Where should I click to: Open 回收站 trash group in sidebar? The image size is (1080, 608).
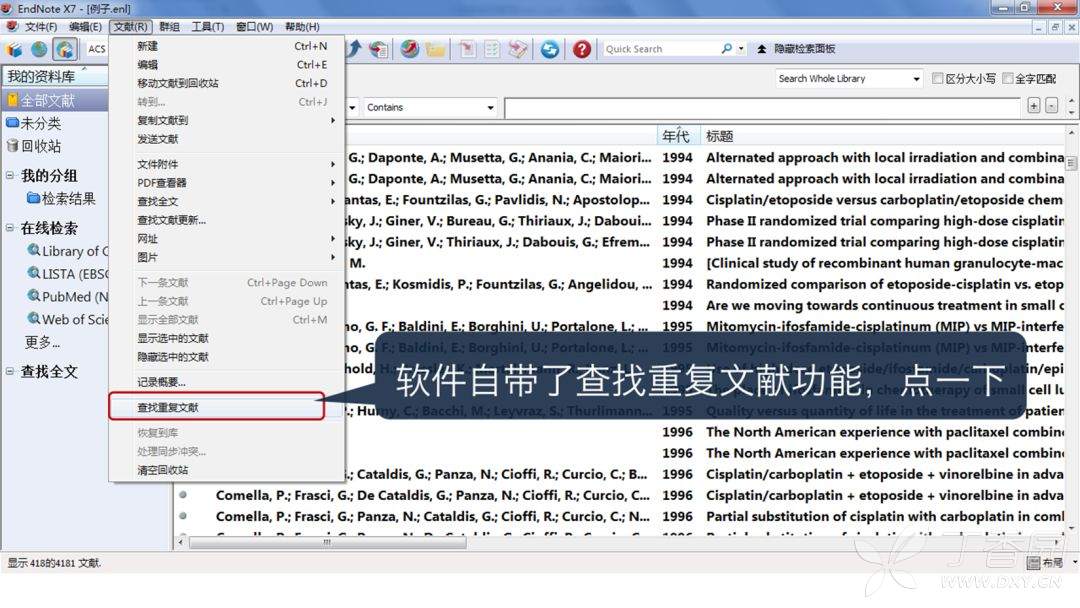point(41,146)
